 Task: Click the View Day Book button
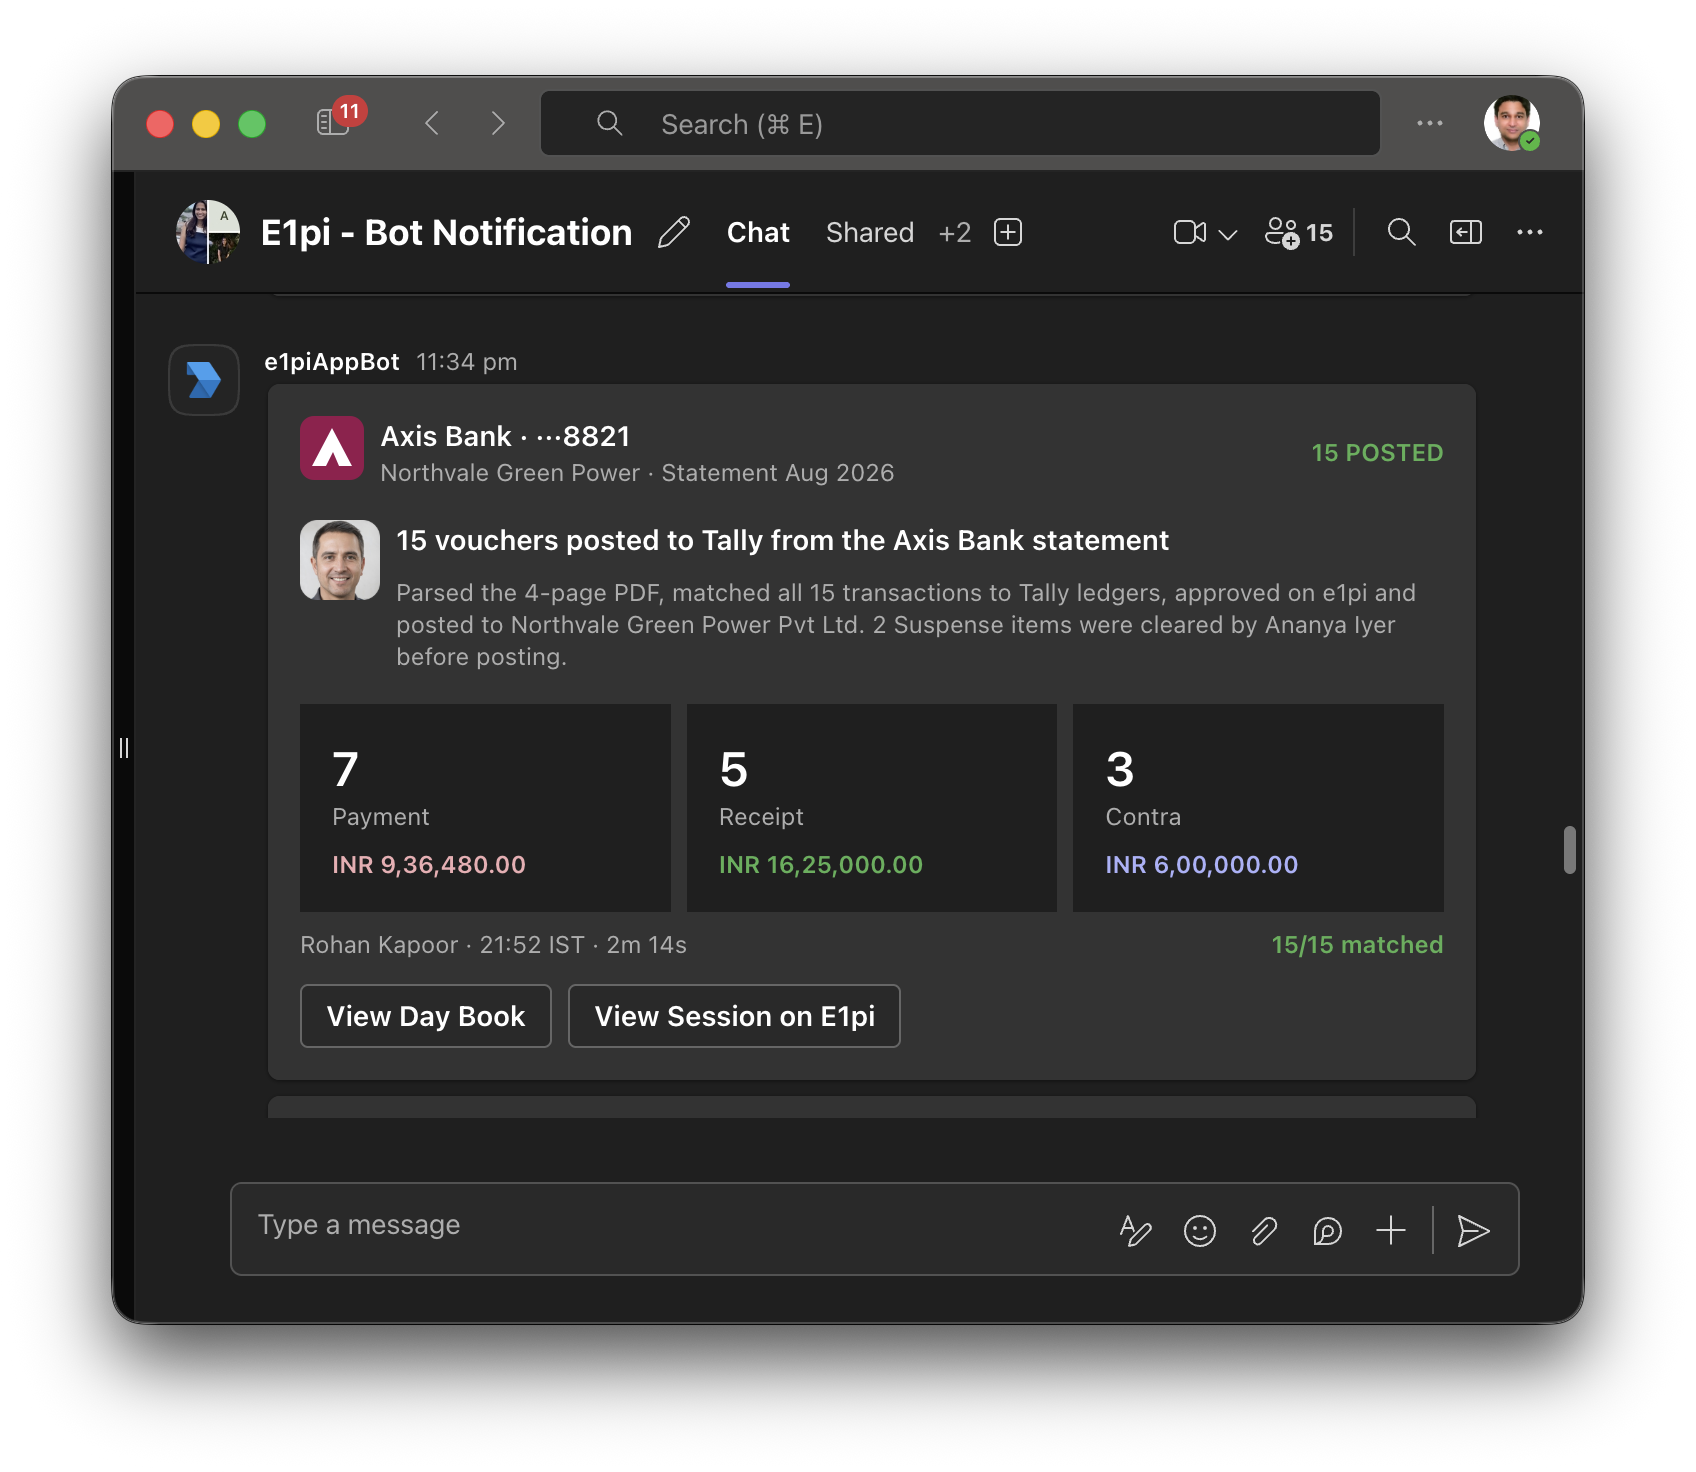coord(426,1016)
